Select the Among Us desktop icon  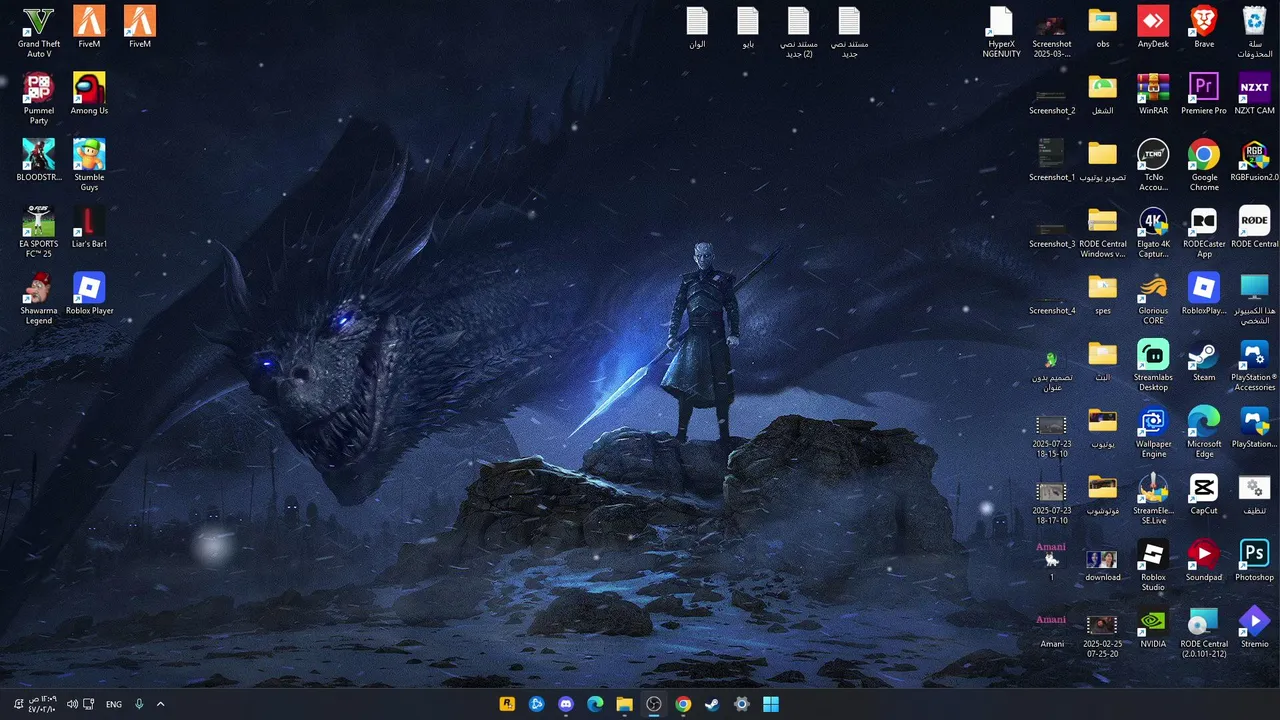(x=89, y=93)
